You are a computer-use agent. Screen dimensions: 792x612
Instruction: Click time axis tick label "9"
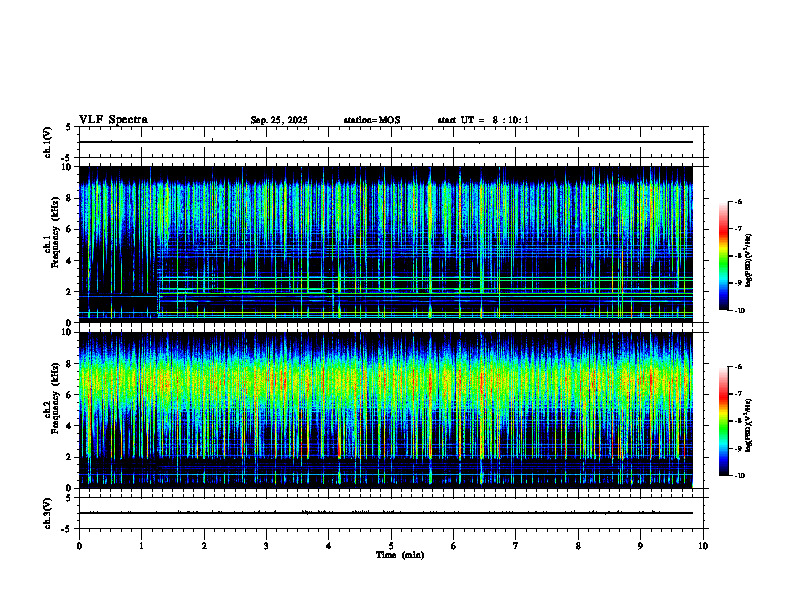(x=640, y=546)
